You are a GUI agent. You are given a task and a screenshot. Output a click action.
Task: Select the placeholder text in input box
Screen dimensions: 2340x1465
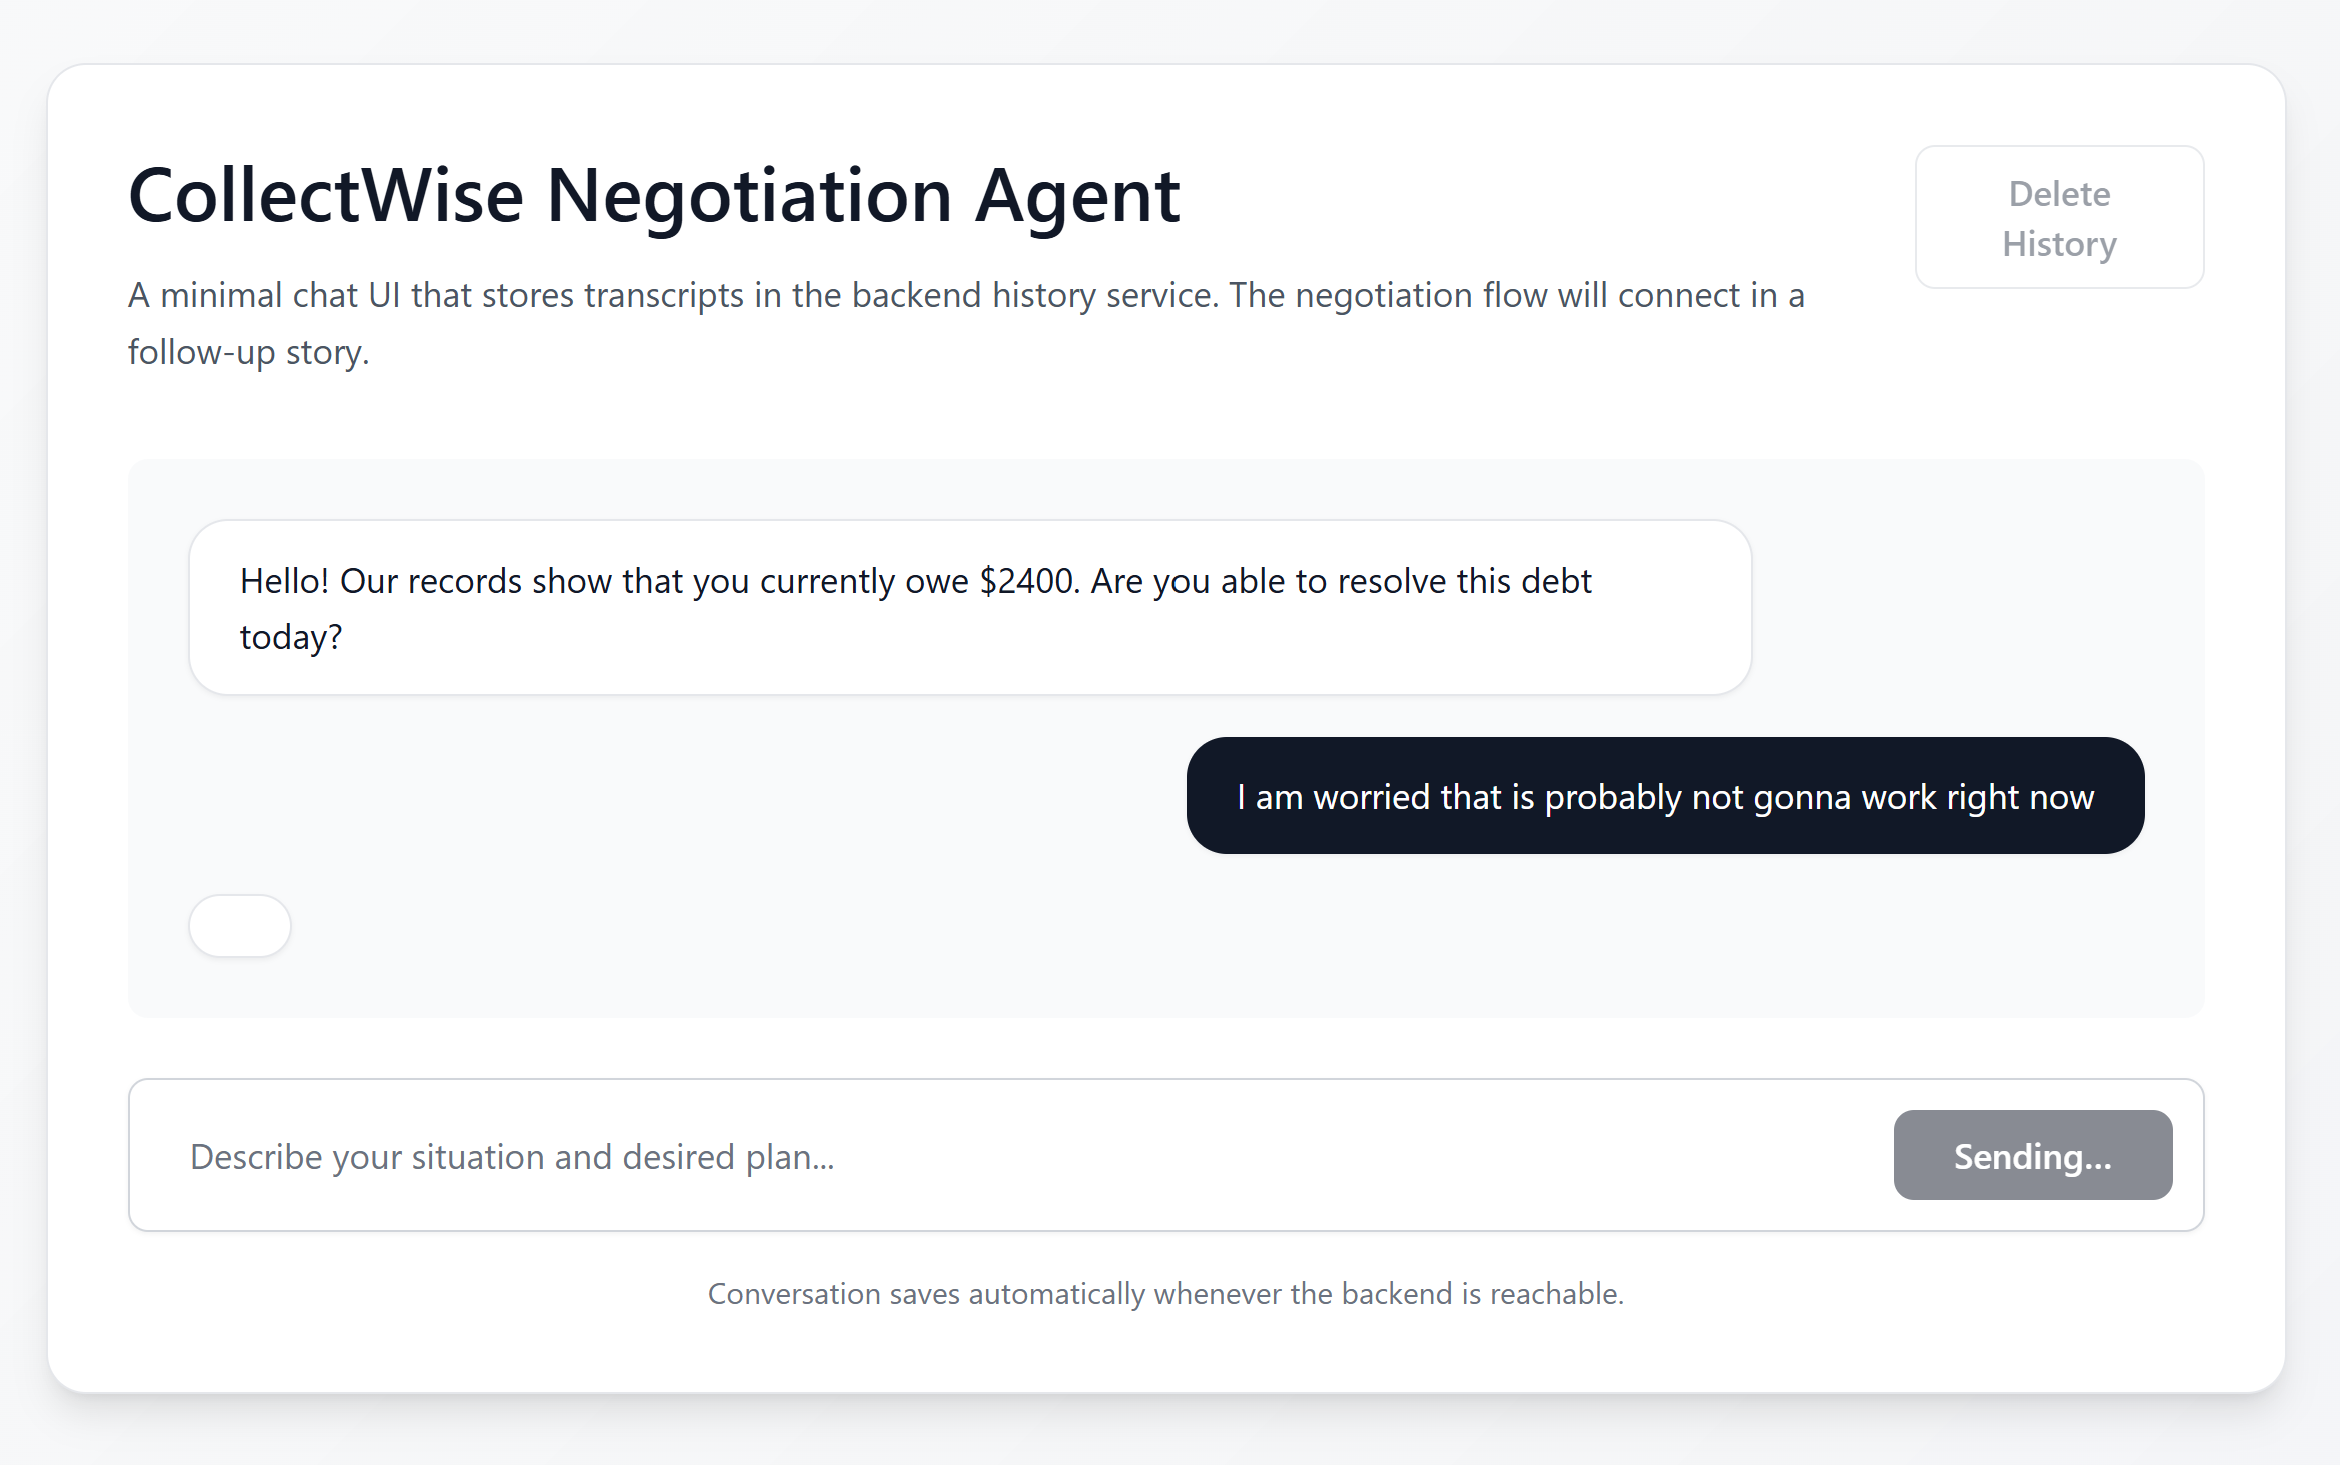click(512, 1155)
